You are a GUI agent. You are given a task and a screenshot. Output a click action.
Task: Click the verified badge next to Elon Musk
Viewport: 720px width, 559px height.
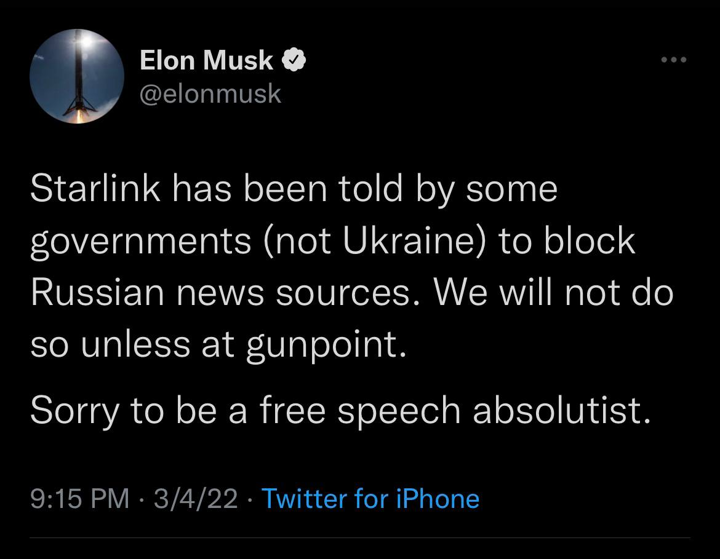pyautogui.click(x=294, y=60)
